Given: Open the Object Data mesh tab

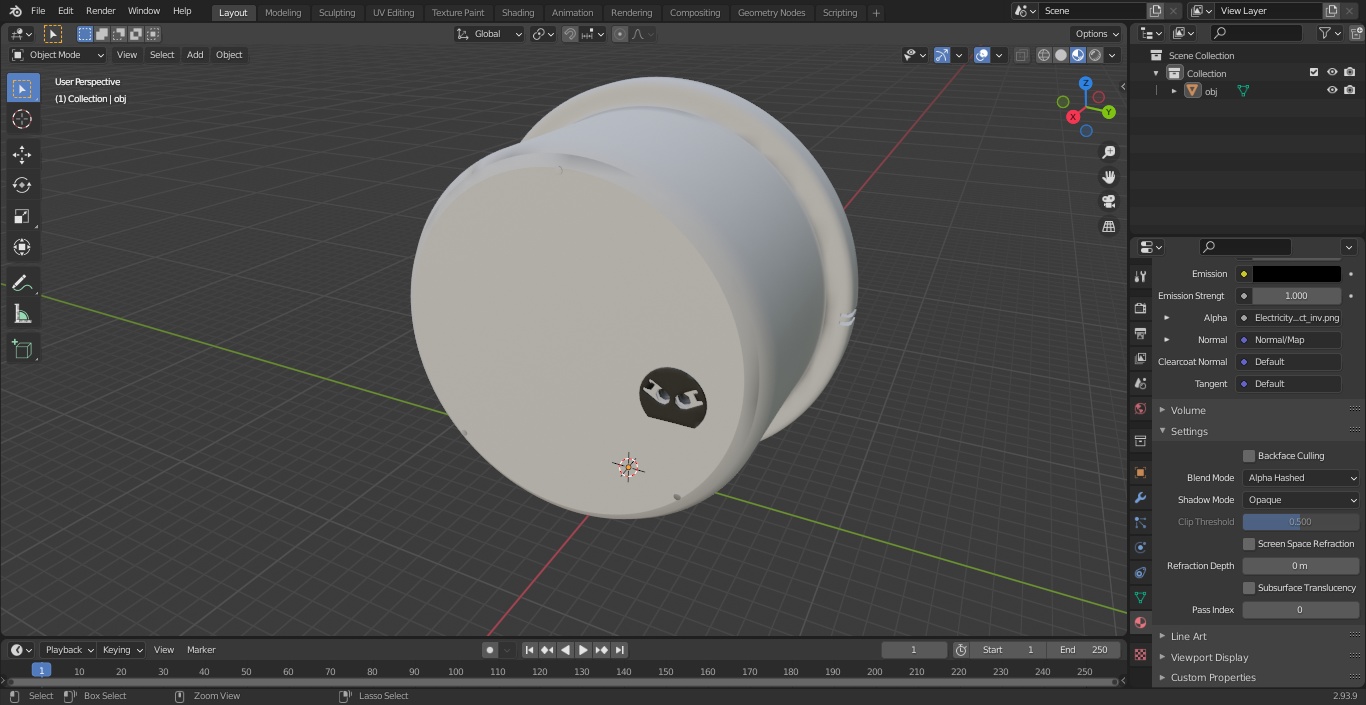Looking at the screenshot, I should pyautogui.click(x=1140, y=597).
